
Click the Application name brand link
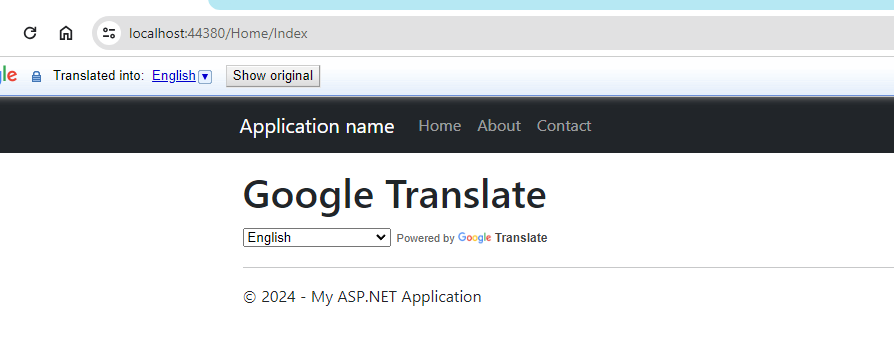coord(317,126)
